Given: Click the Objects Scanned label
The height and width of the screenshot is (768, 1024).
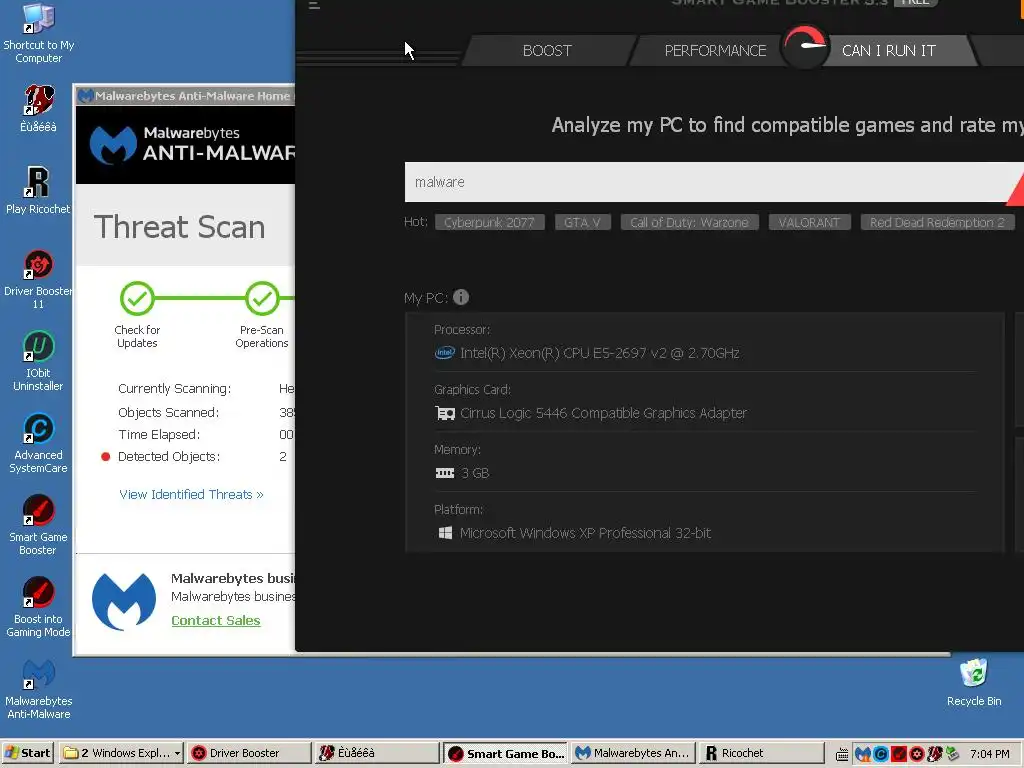Looking at the screenshot, I should pos(168,413).
